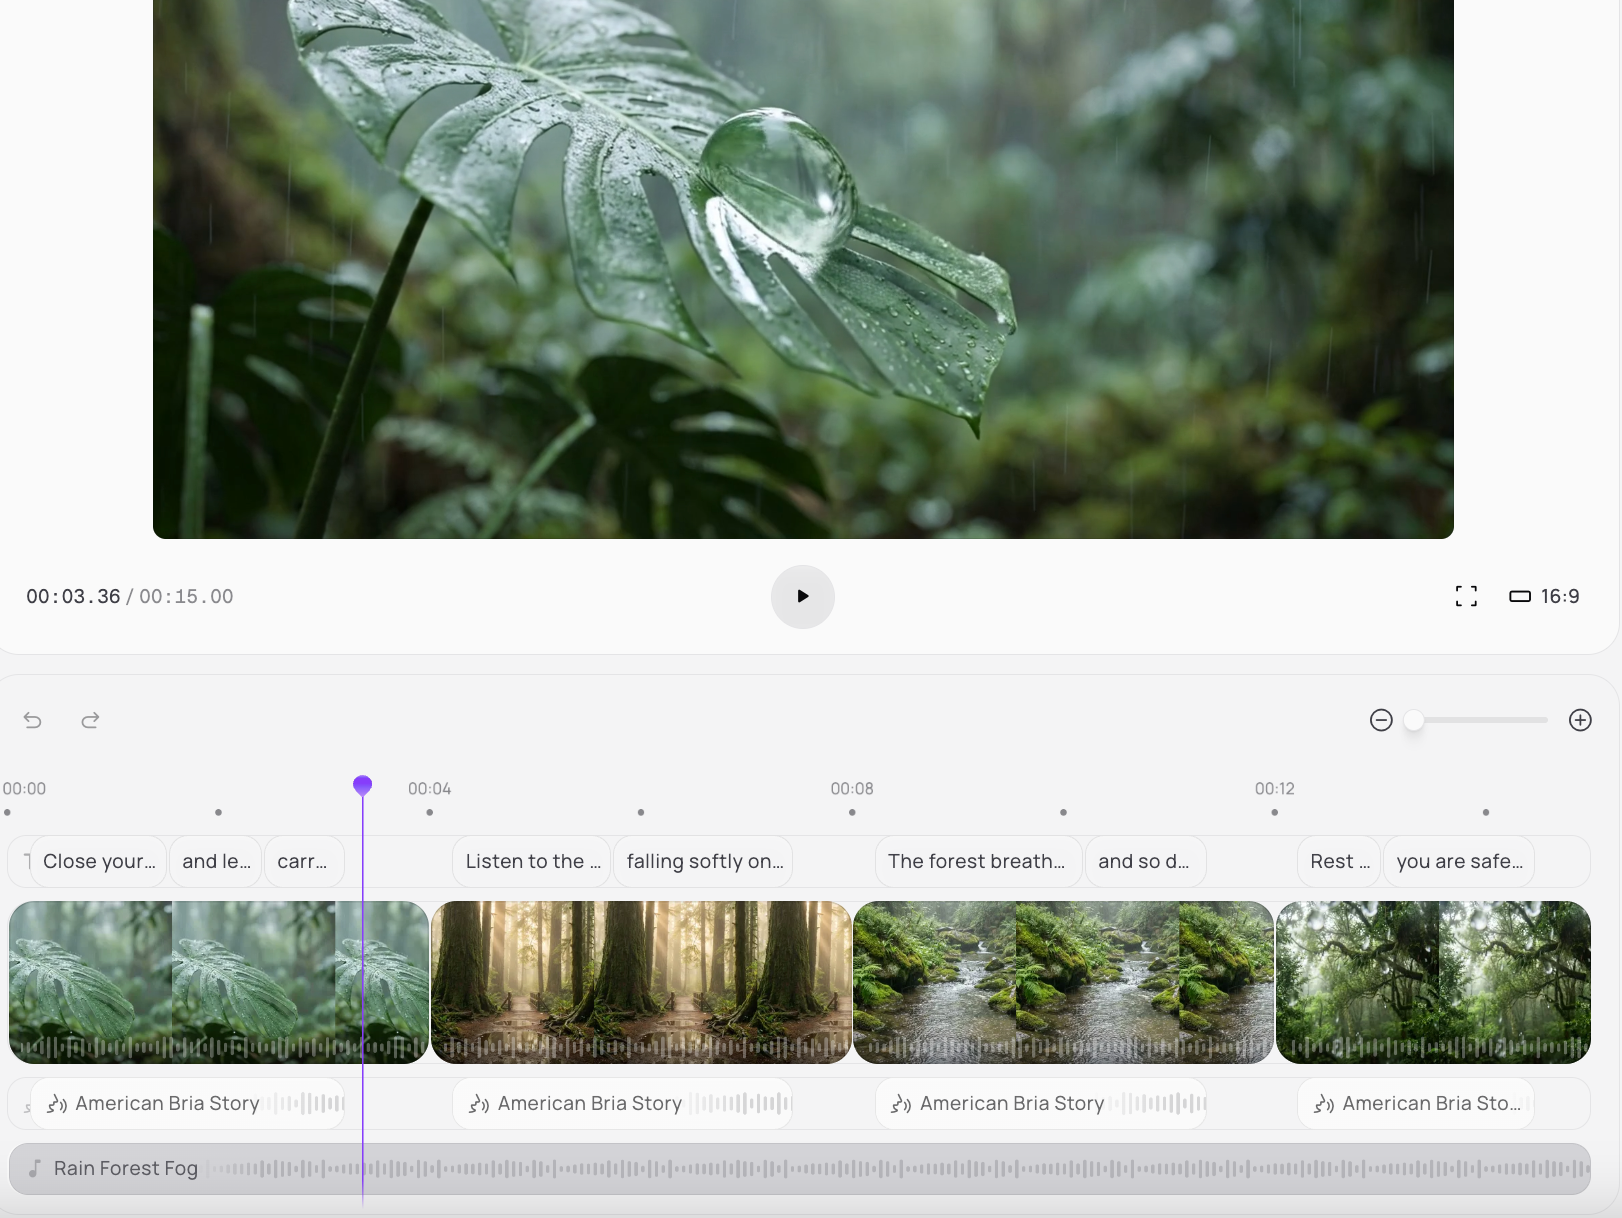1622x1218 pixels.
Task: Select the 'Listen to the...' caption clip
Action: [532, 861]
